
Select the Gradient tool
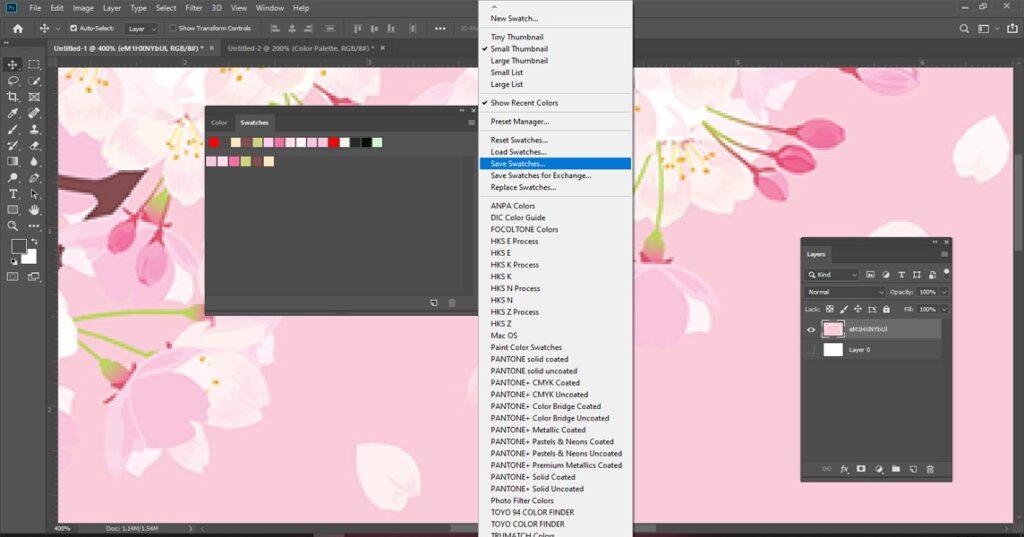pyautogui.click(x=12, y=161)
